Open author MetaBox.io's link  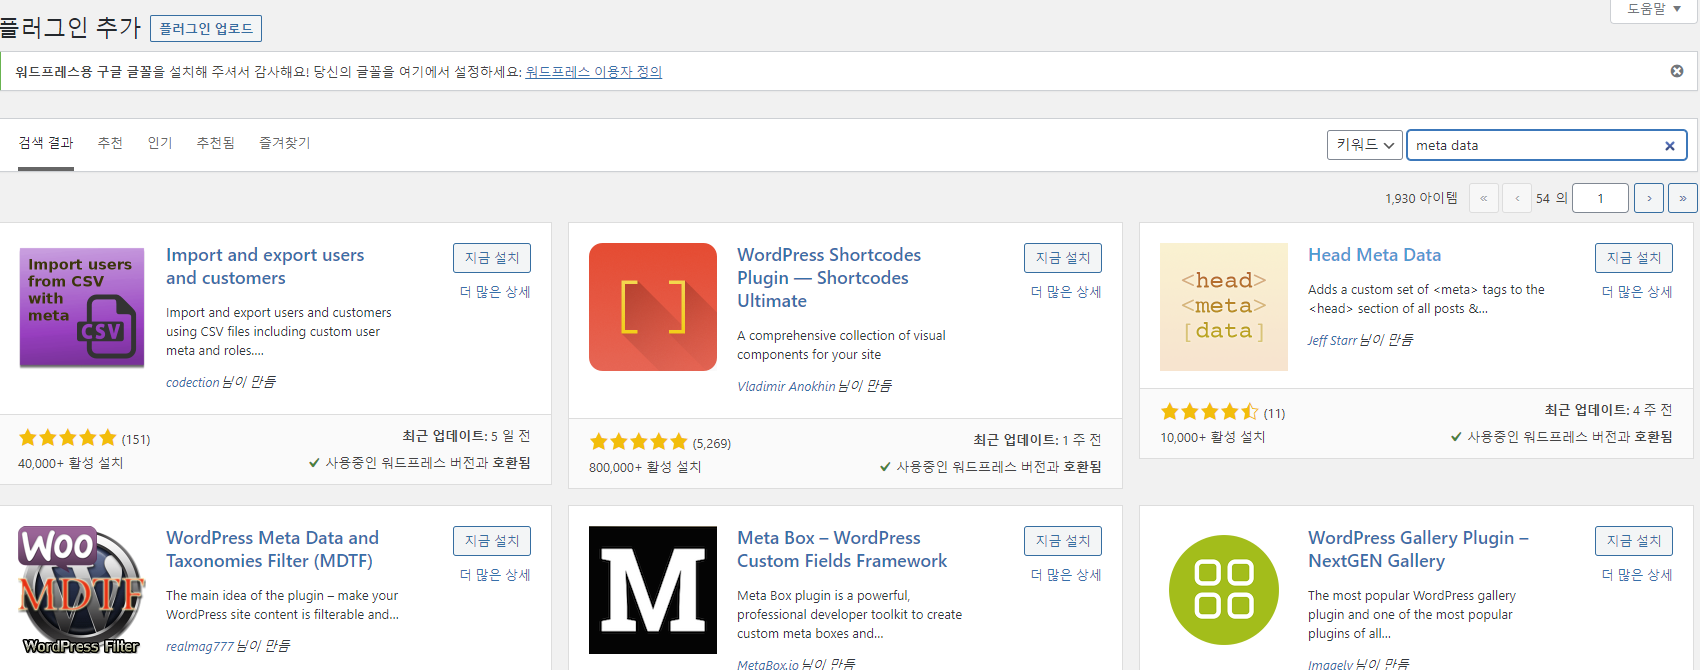(x=768, y=664)
